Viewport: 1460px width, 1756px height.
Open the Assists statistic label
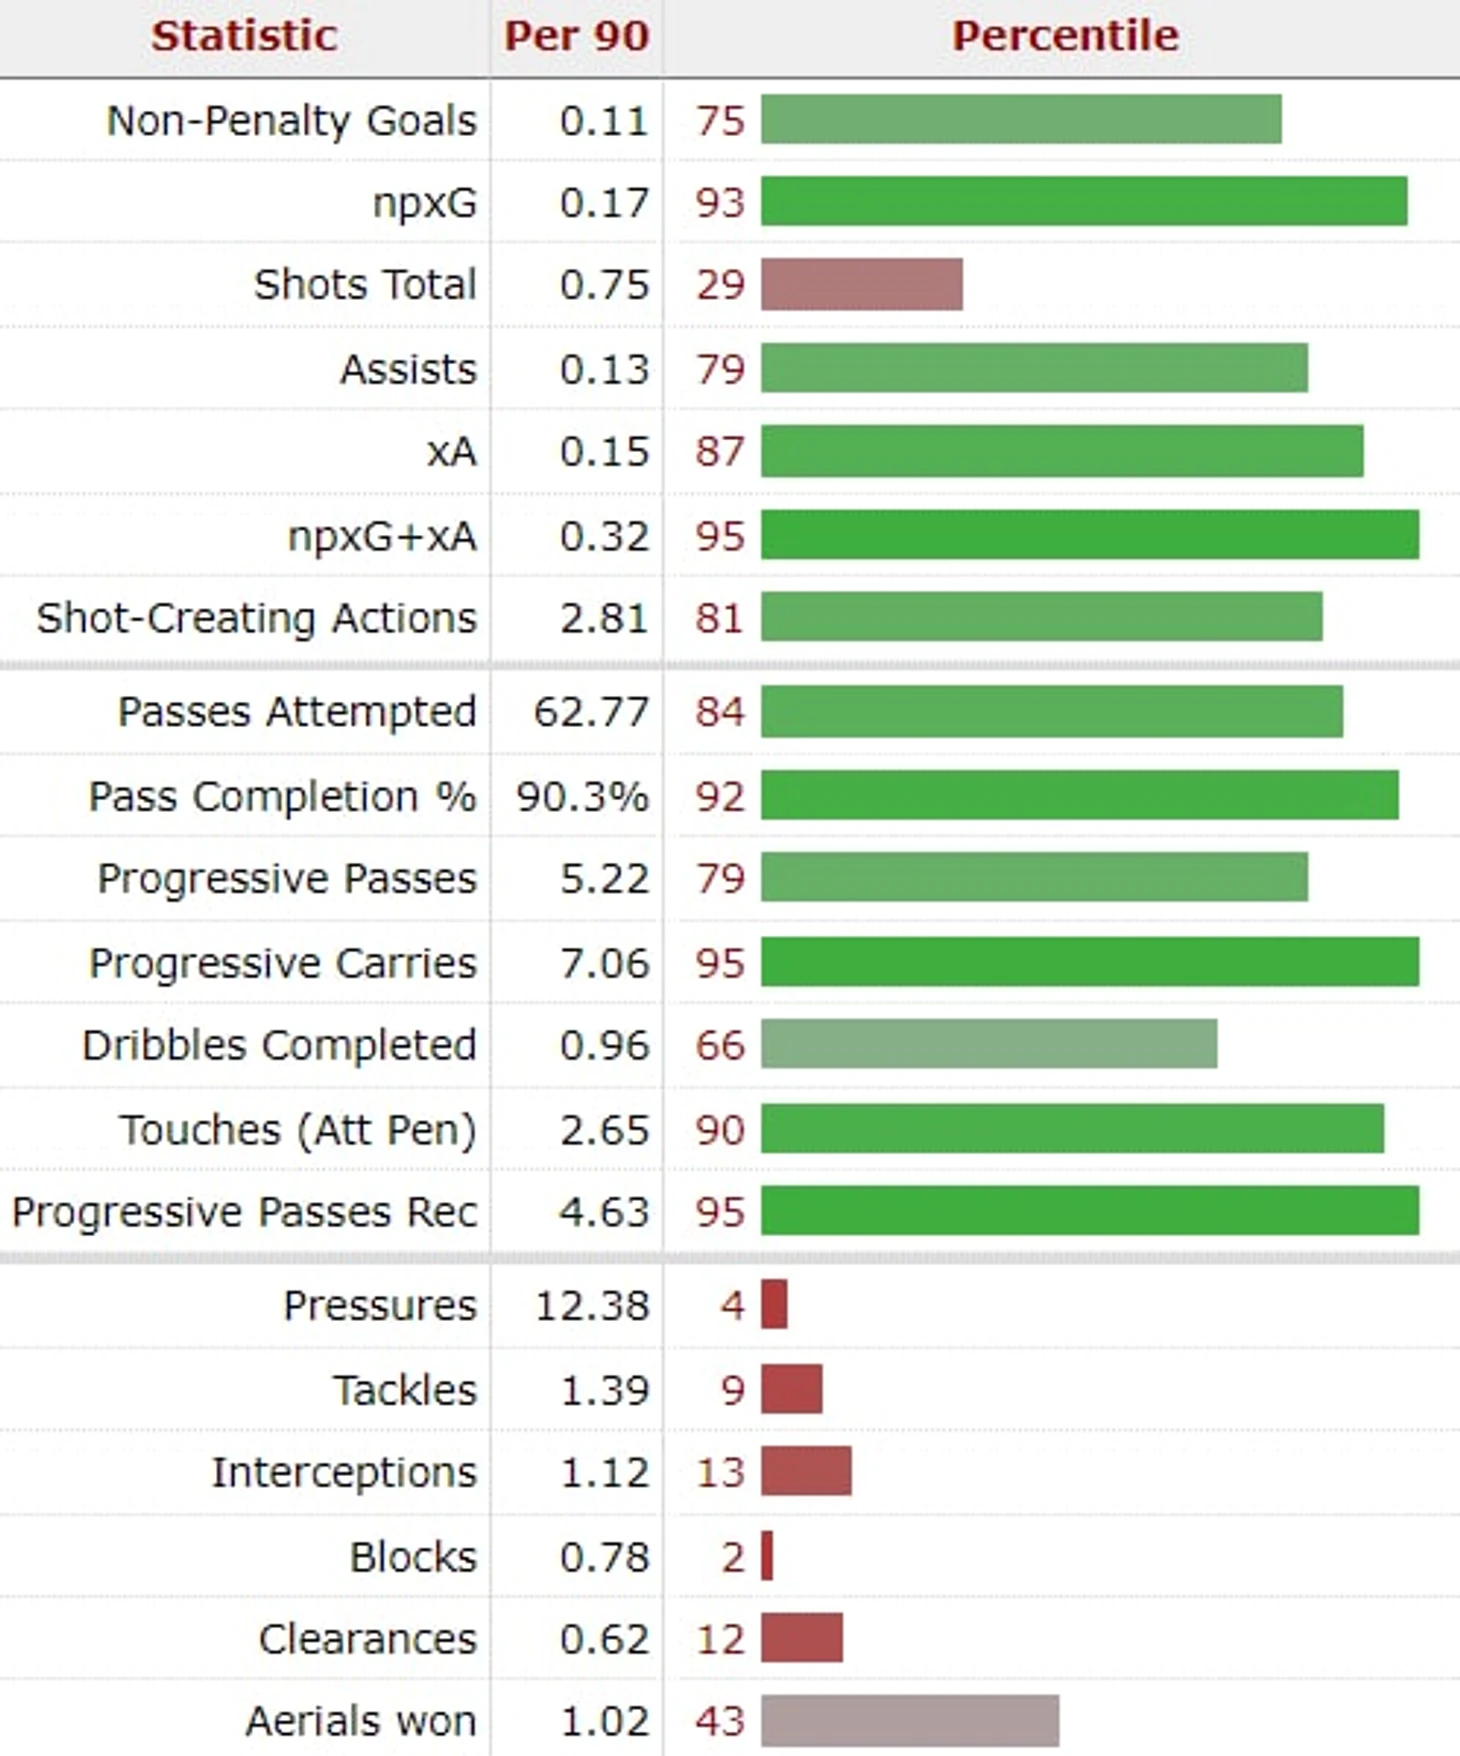point(408,369)
